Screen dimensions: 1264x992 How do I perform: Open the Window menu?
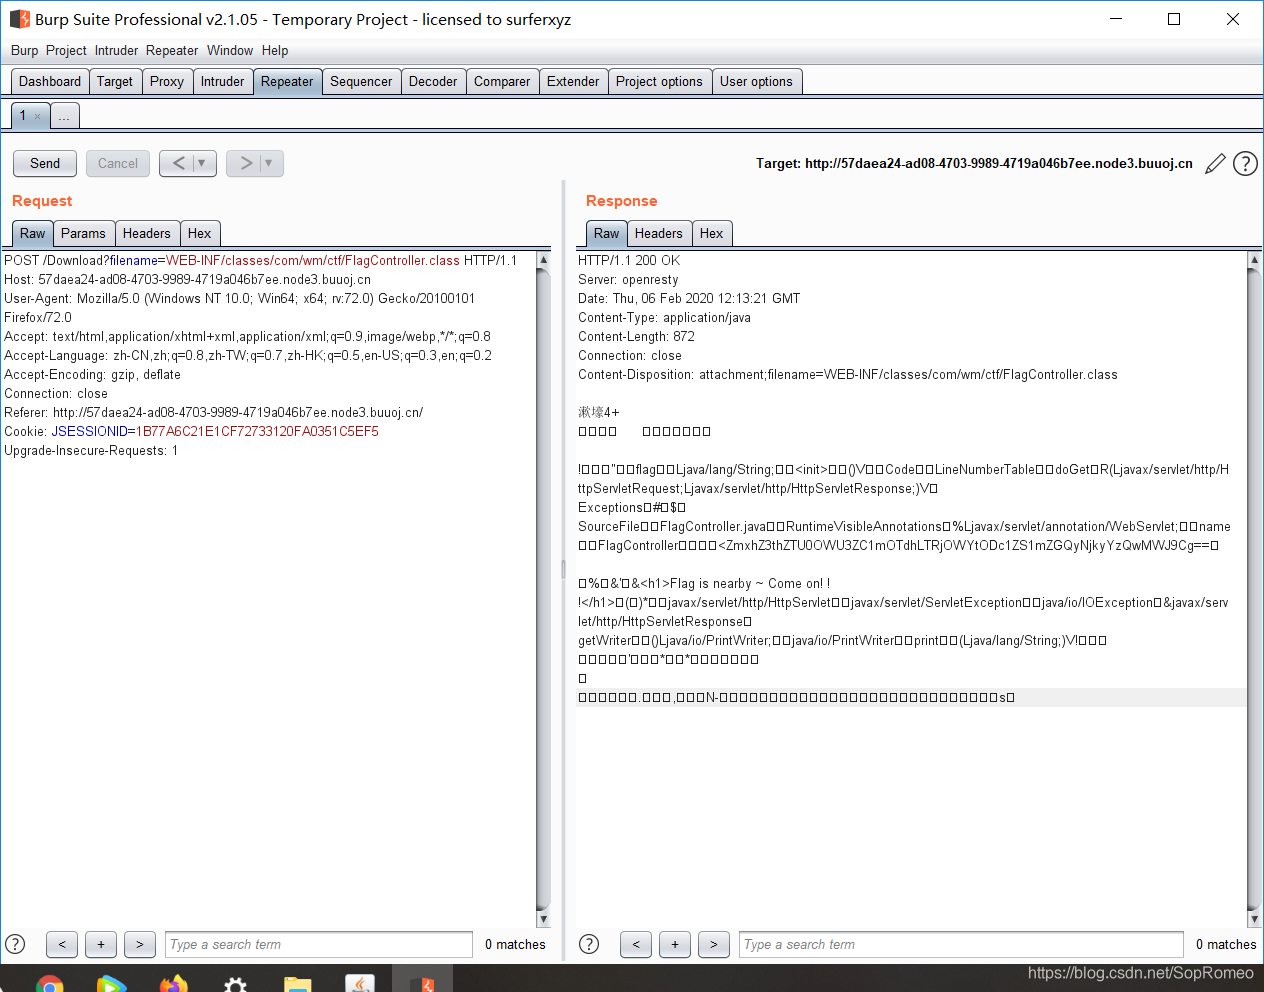230,50
